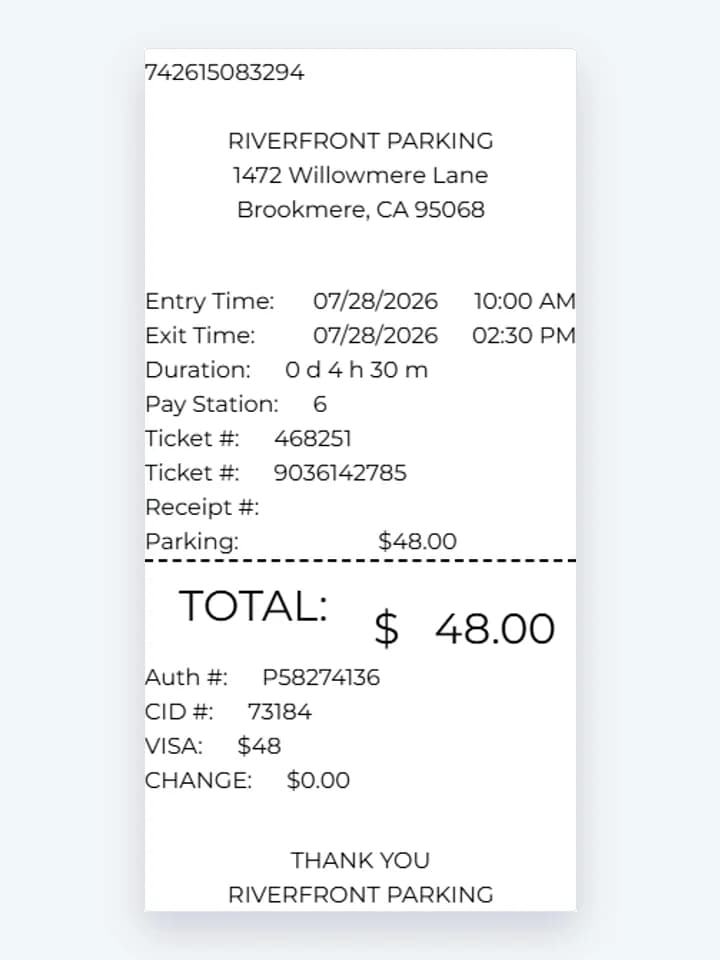Click the receipt number 742615083294 at top
Image resolution: width=720 pixels, height=960 pixels.
[x=224, y=72]
